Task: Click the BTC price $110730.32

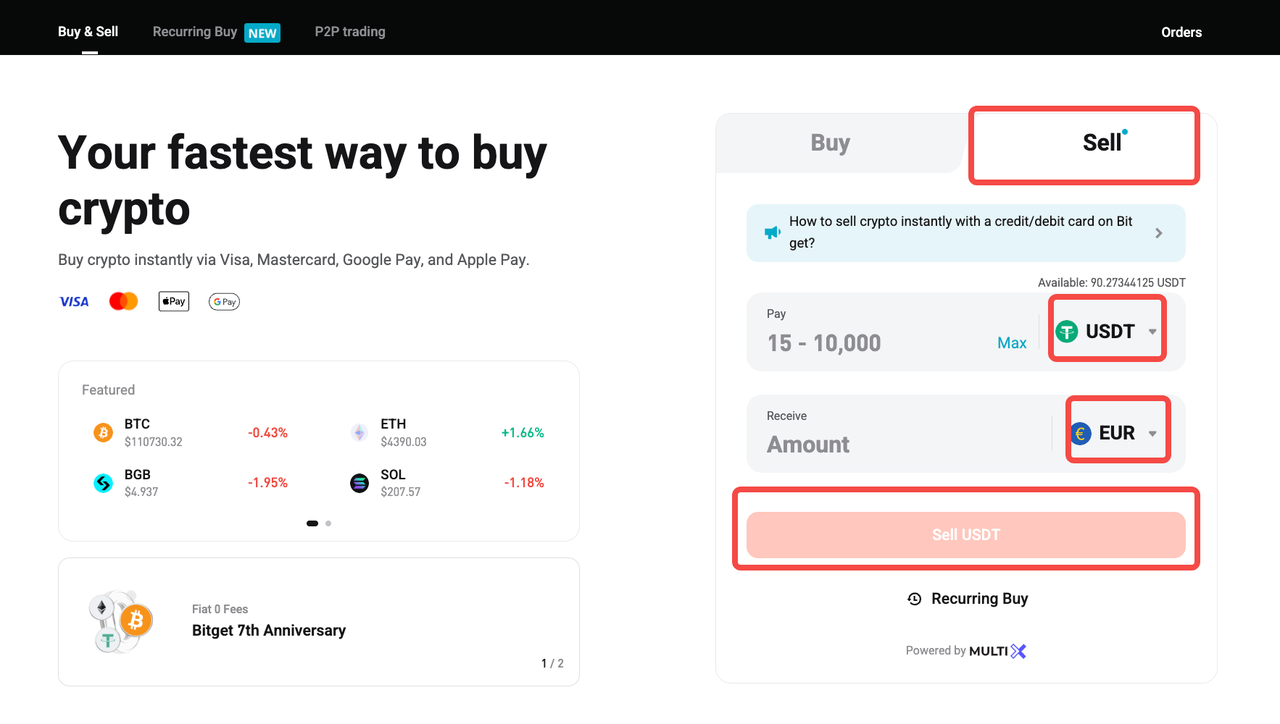Action: tap(153, 442)
